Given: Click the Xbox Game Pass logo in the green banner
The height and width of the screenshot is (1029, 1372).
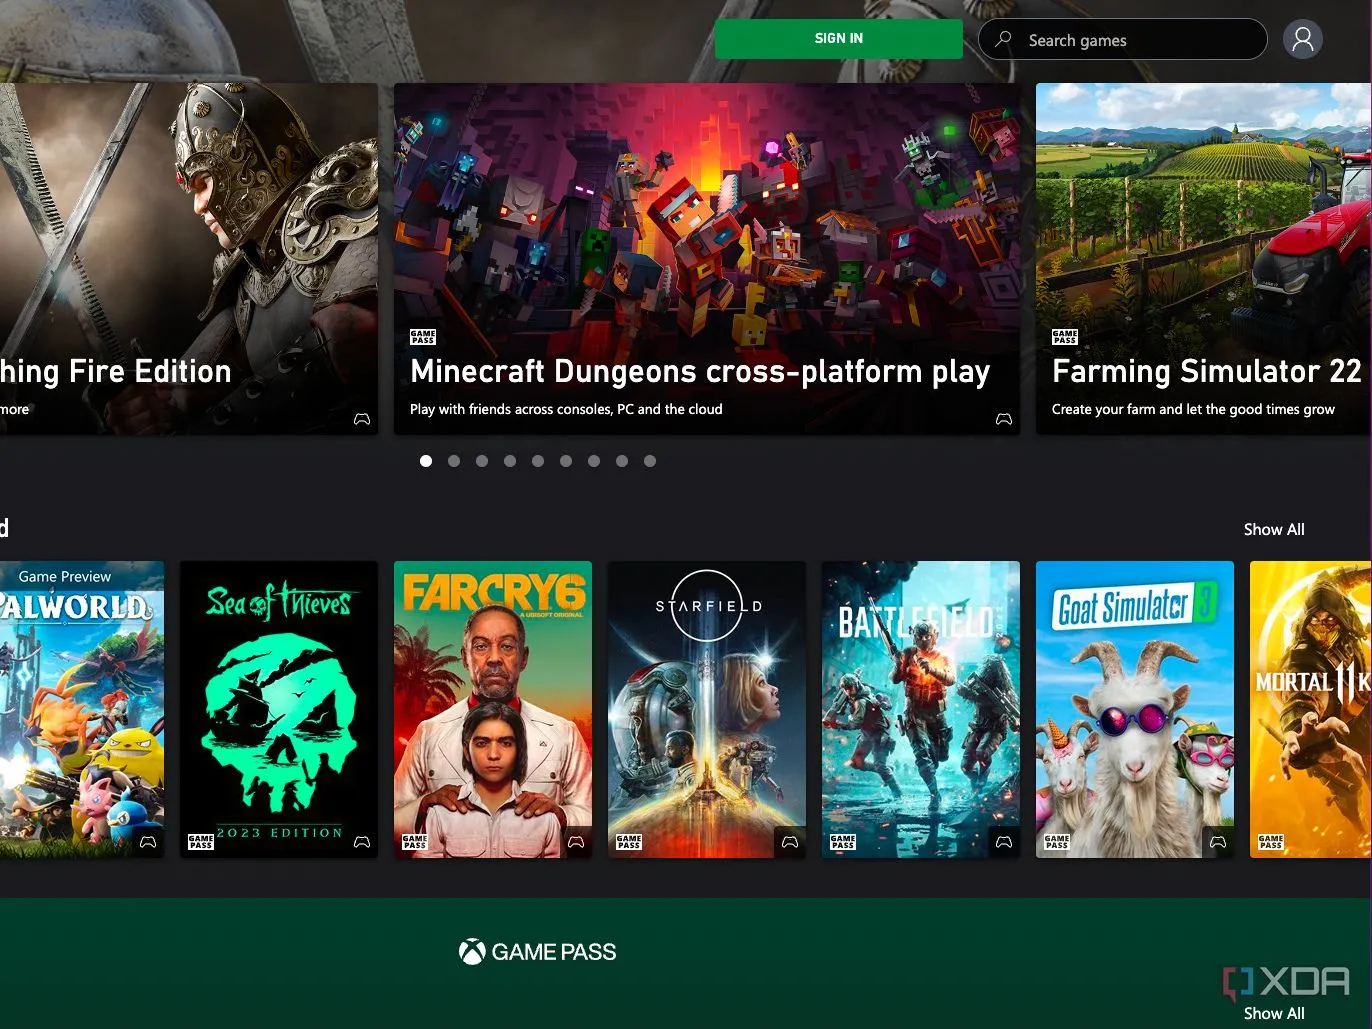Looking at the screenshot, I should point(537,951).
